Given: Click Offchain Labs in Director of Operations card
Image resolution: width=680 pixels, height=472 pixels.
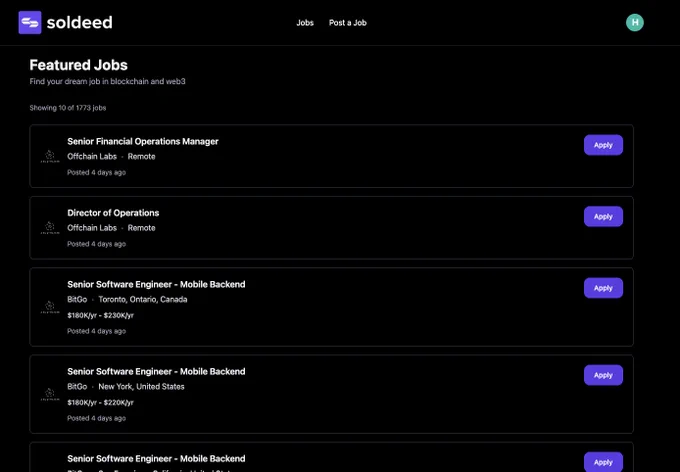Looking at the screenshot, I should (x=92, y=228).
